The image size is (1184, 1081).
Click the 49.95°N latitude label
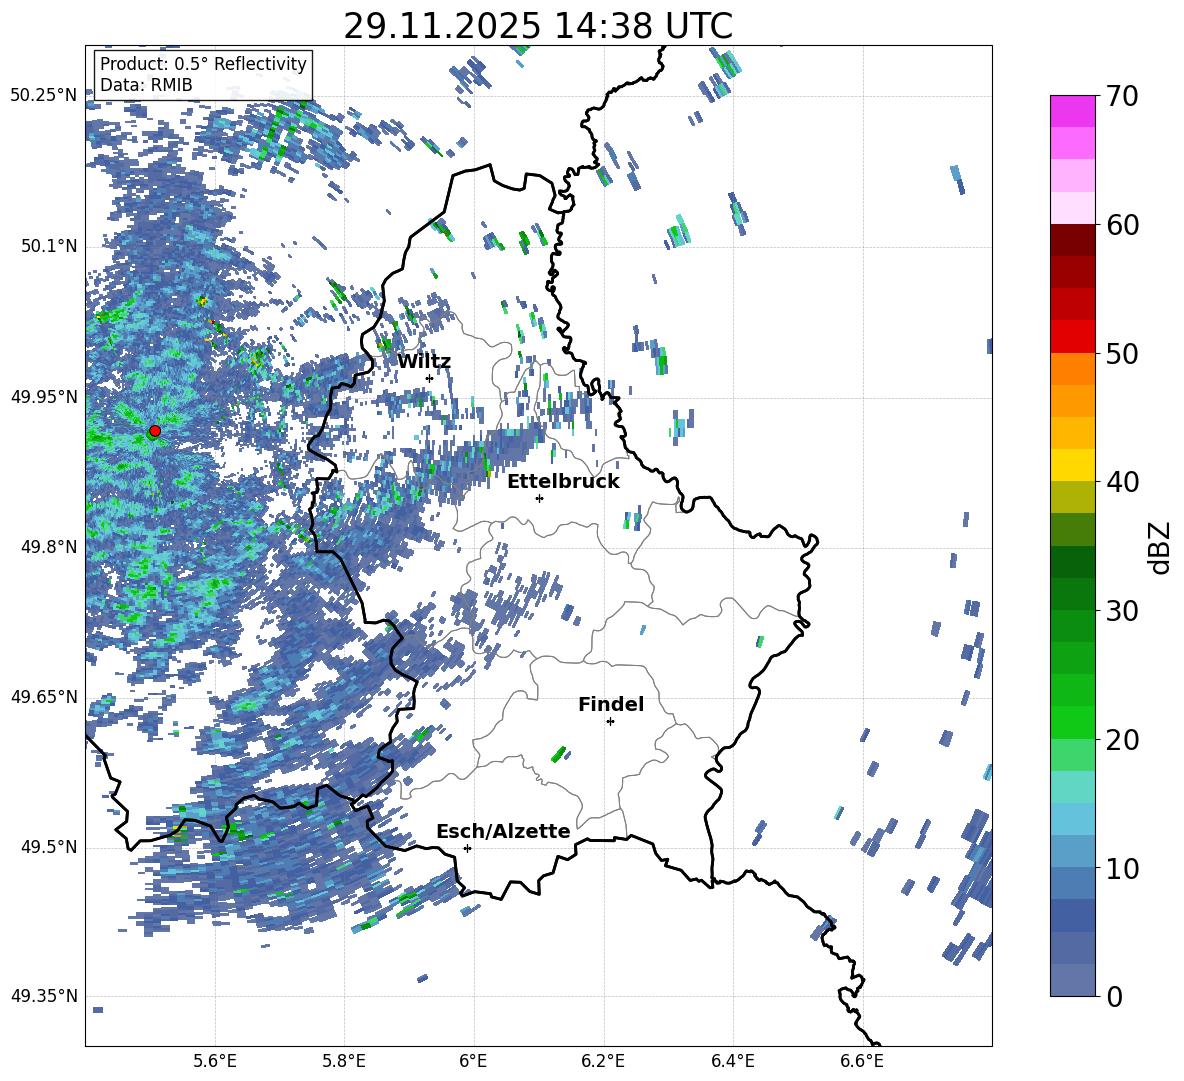[44, 397]
